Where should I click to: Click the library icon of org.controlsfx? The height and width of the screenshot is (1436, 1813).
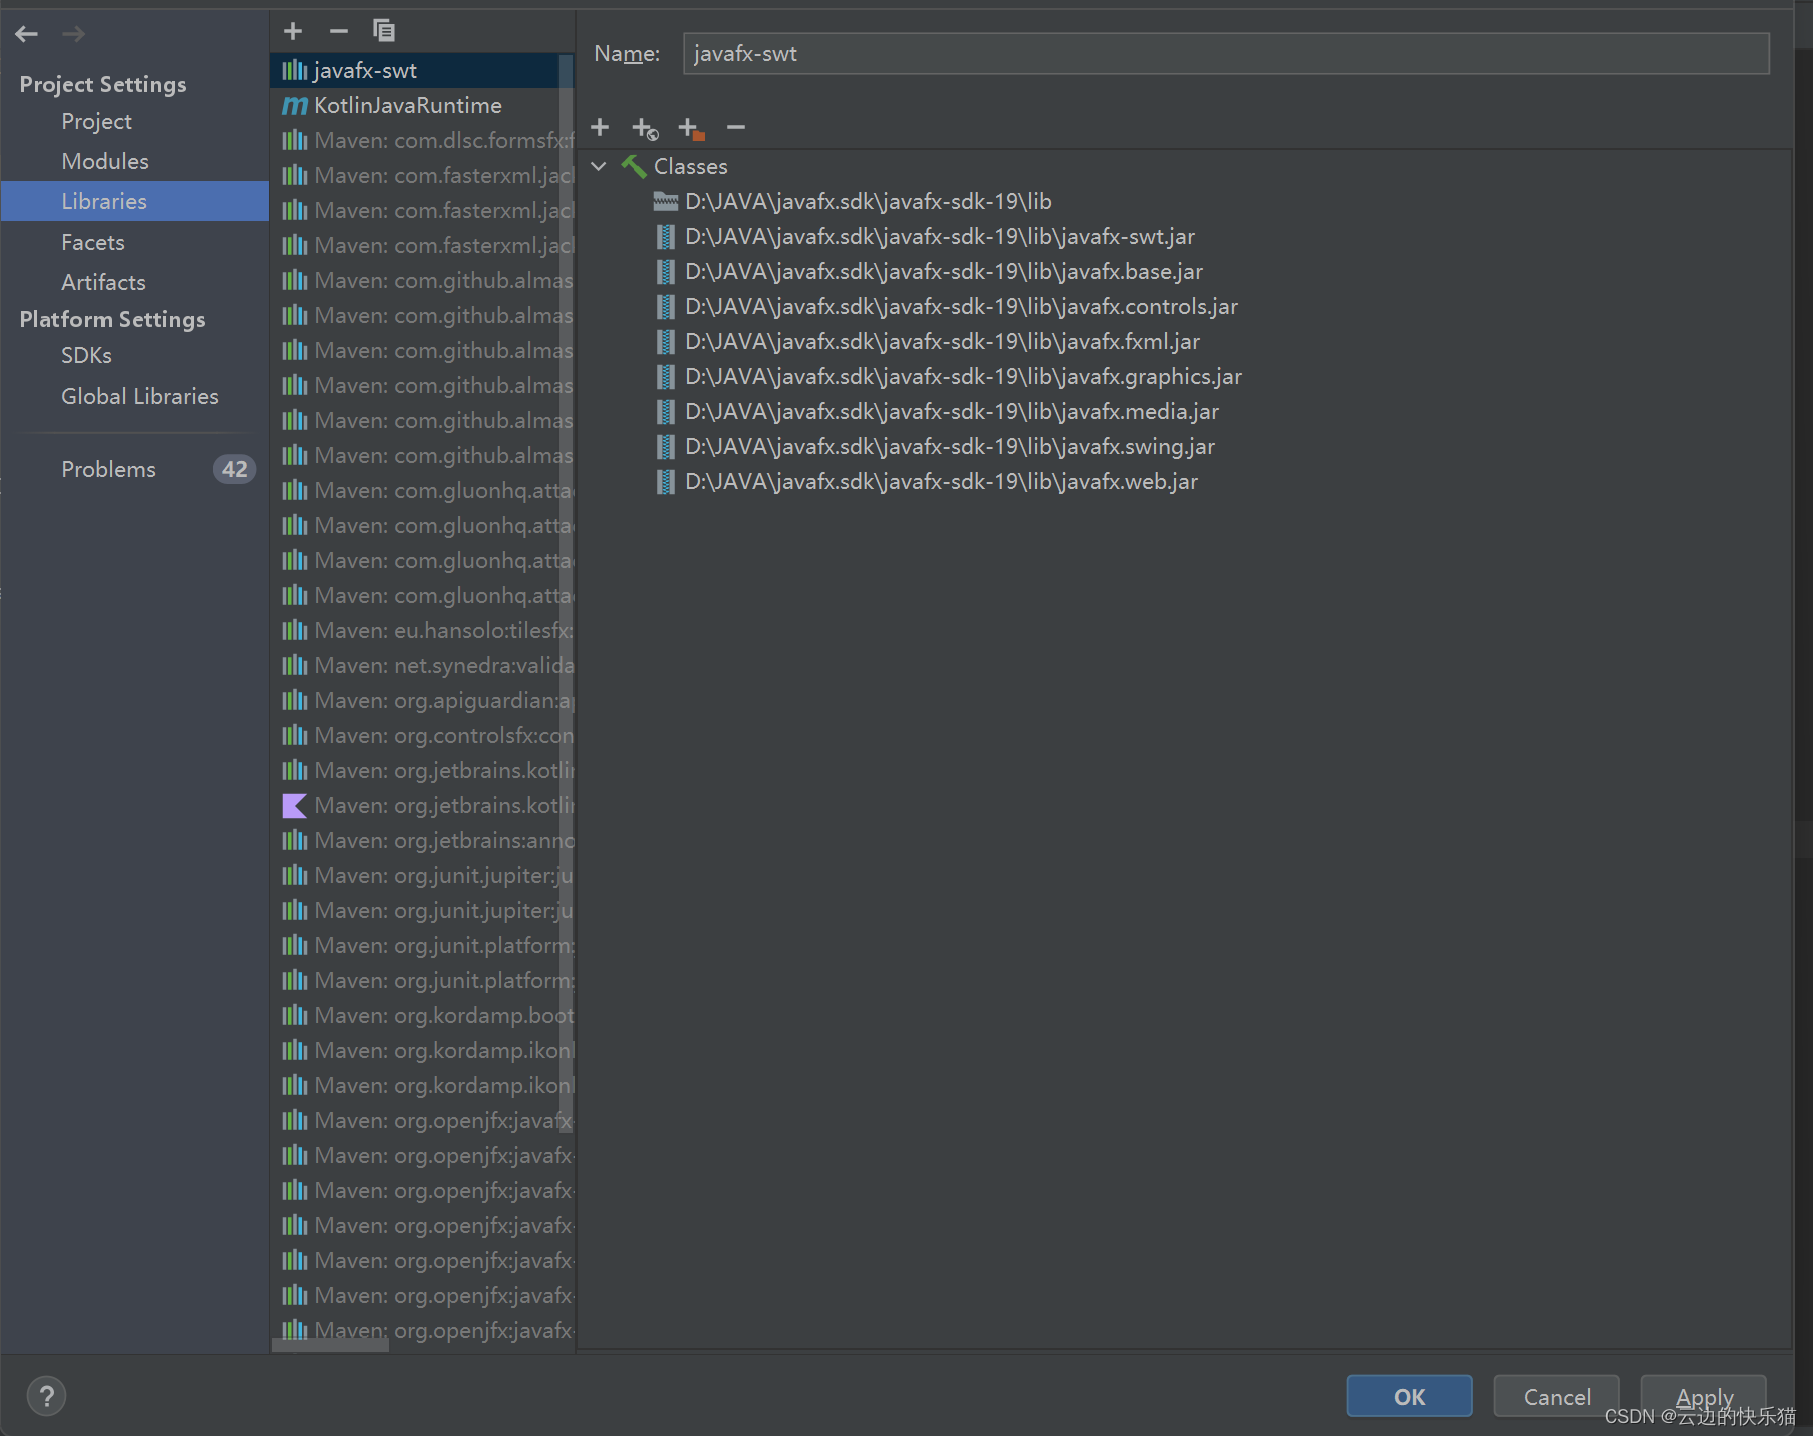coord(294,735)
